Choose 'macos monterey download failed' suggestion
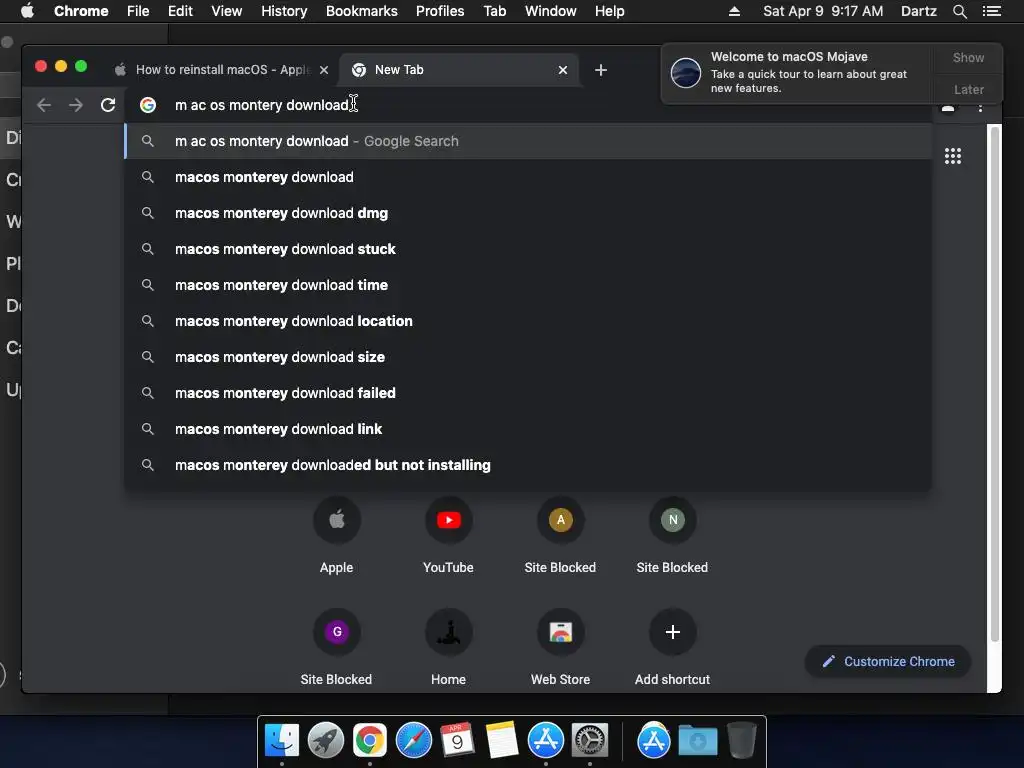This screenshot has height=768, width=1024. pyautogui.click(x=528, y=392)
